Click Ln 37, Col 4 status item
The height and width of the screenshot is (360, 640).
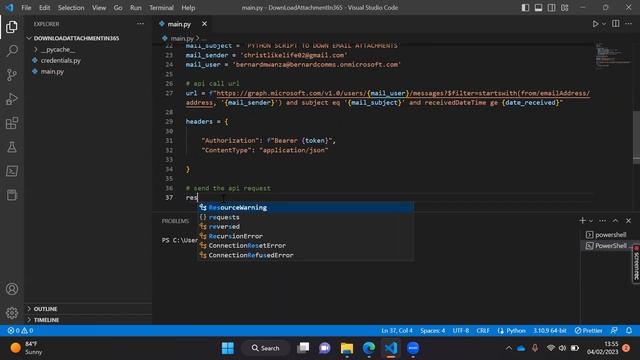(x=397, y=331)
